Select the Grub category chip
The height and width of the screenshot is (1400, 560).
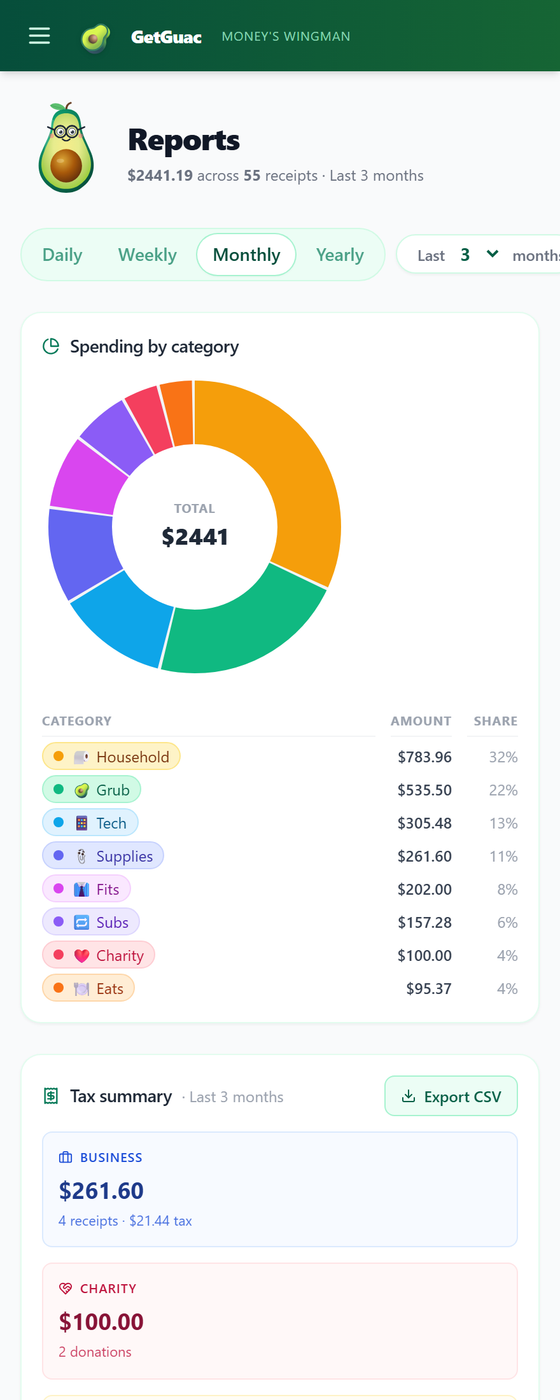point(92,790)
